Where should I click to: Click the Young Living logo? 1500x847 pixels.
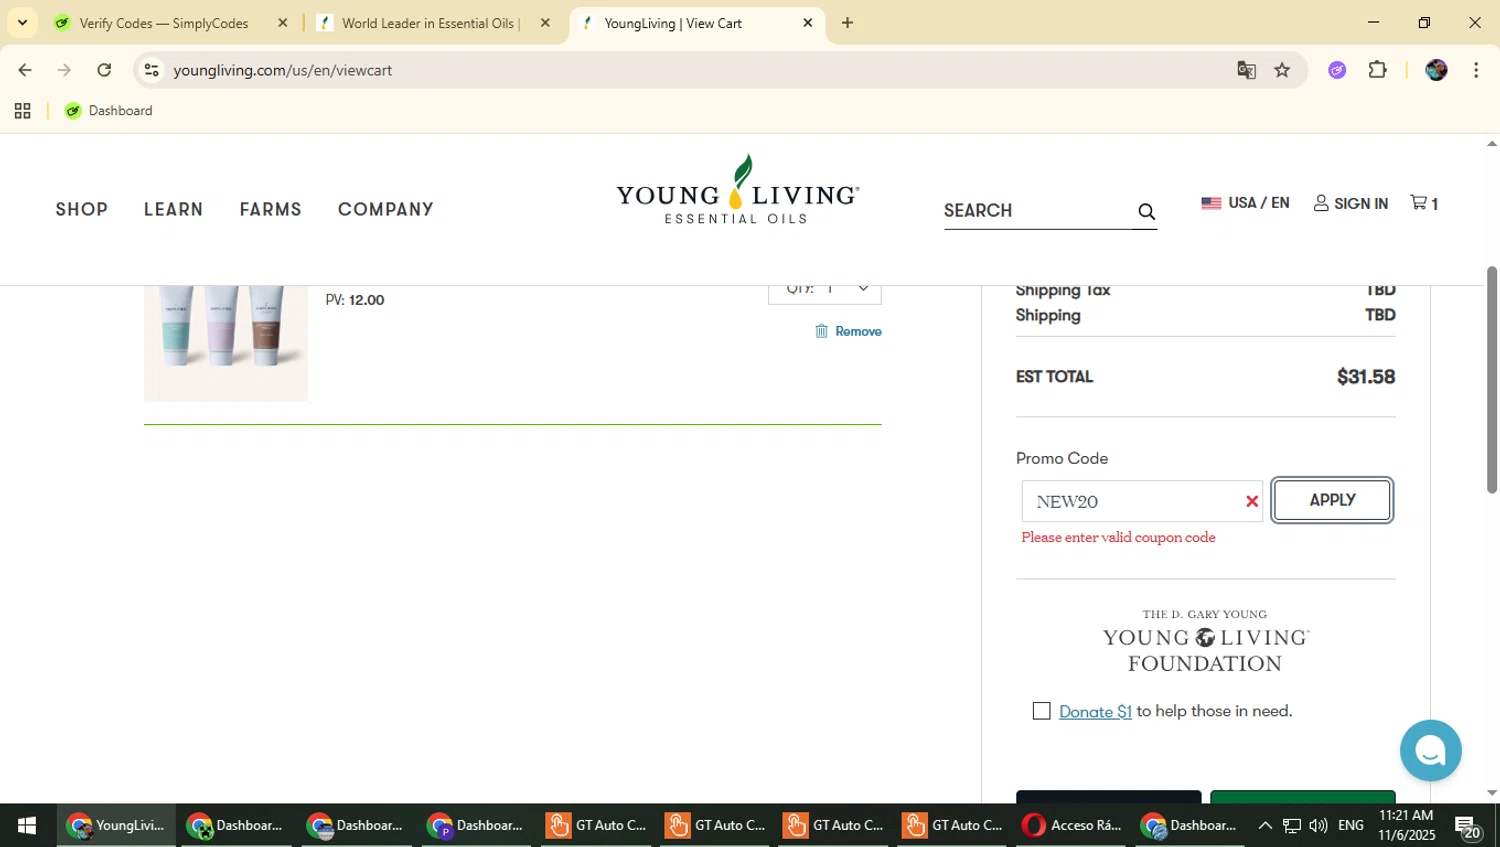(738, 190)
